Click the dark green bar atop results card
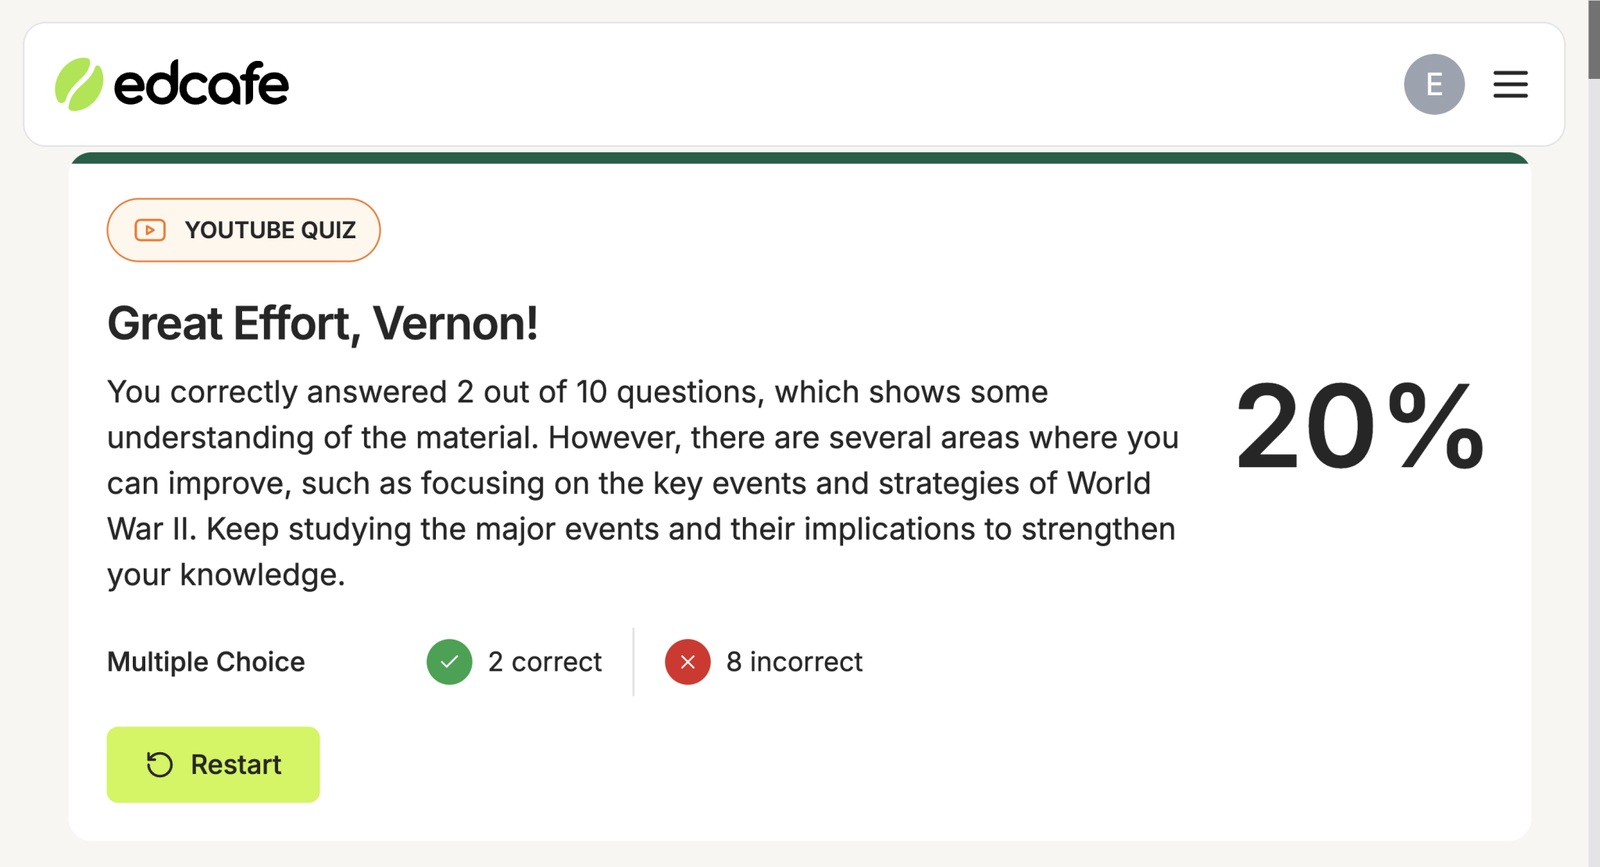Screen dimensions: 1600x867 [800, 158]
